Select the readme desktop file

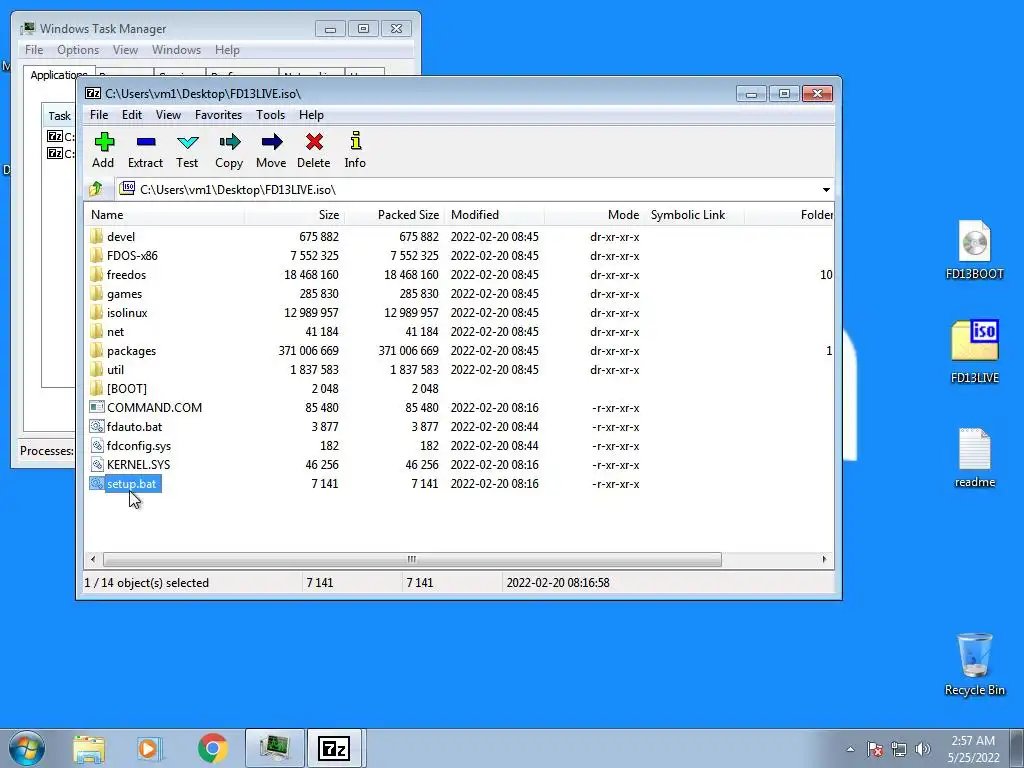[974, 458]
